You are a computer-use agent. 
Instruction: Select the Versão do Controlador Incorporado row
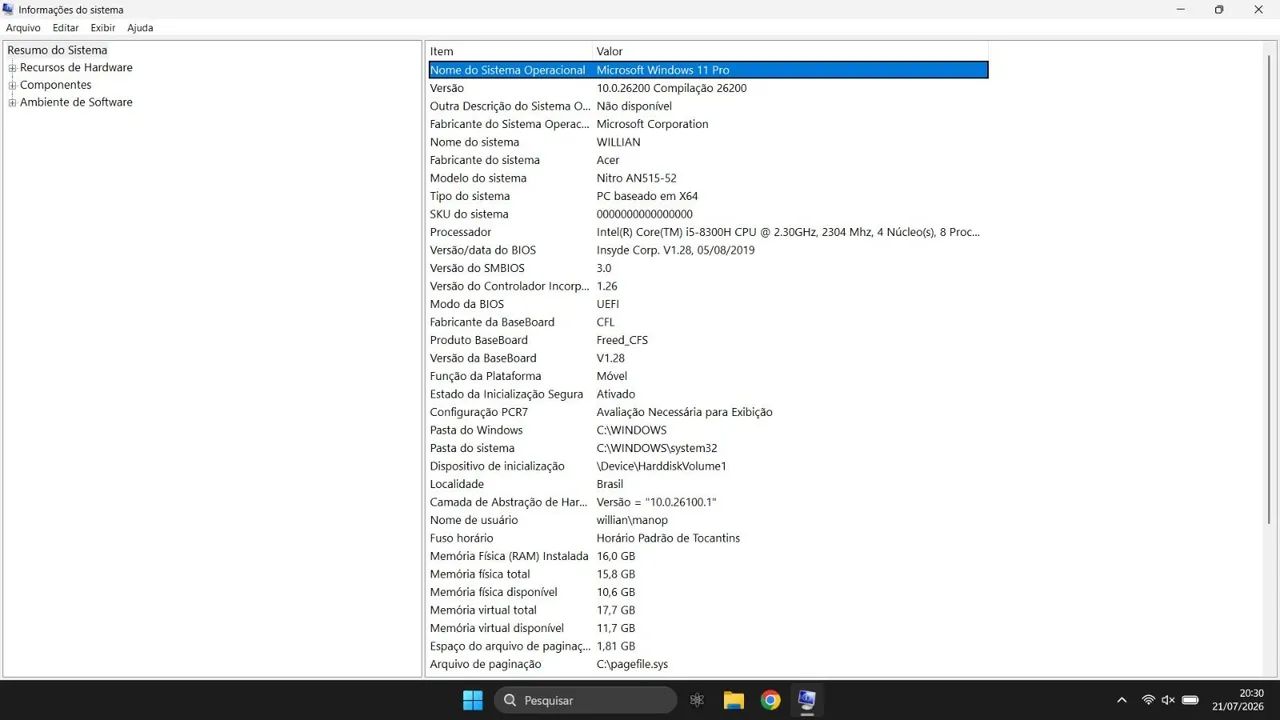click(708, 286)
